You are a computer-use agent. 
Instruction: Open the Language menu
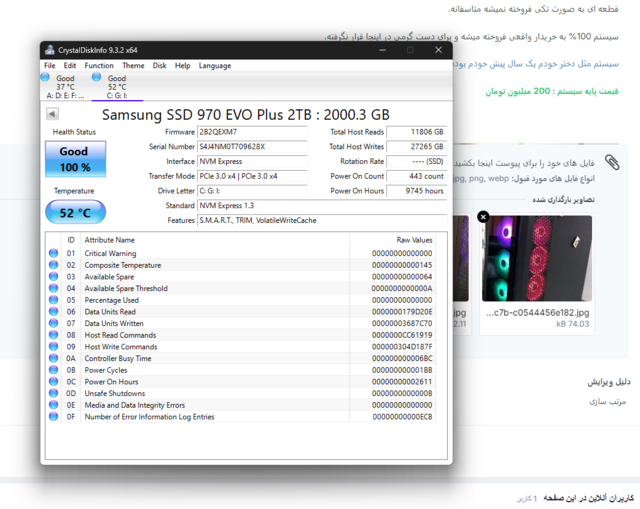point(215,66)
